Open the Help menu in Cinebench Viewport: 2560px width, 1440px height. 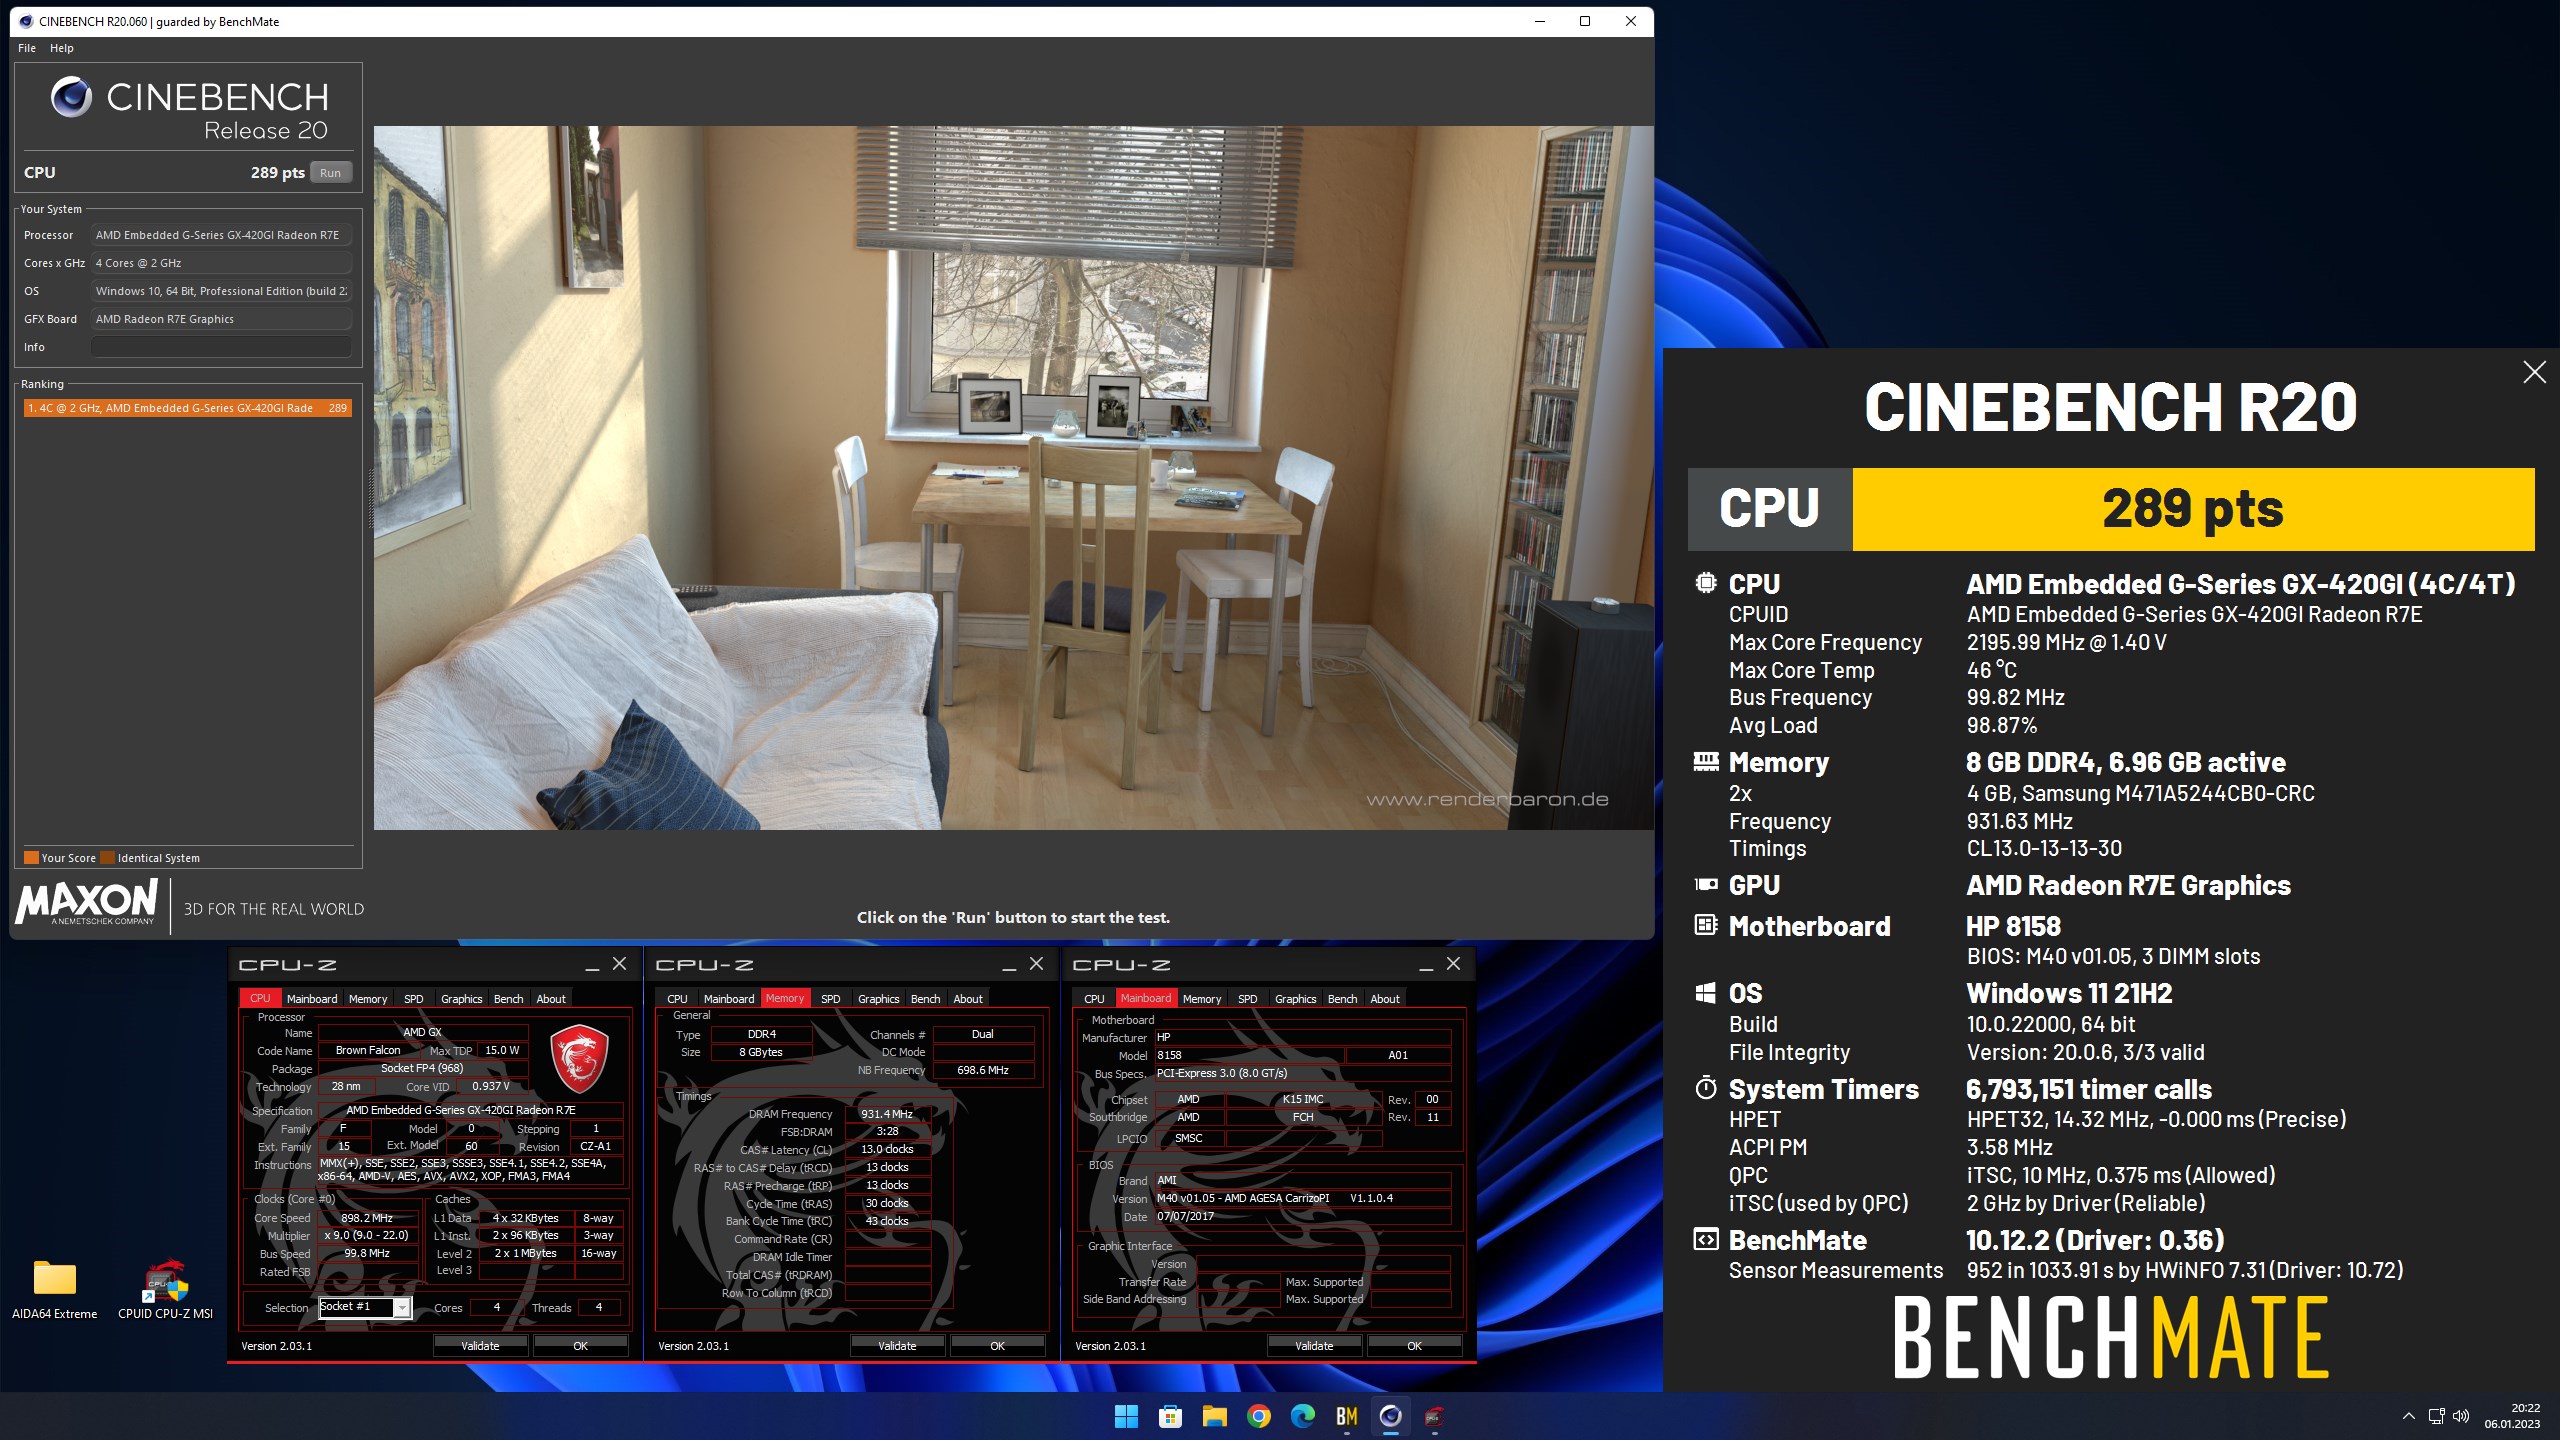point(62,48)
